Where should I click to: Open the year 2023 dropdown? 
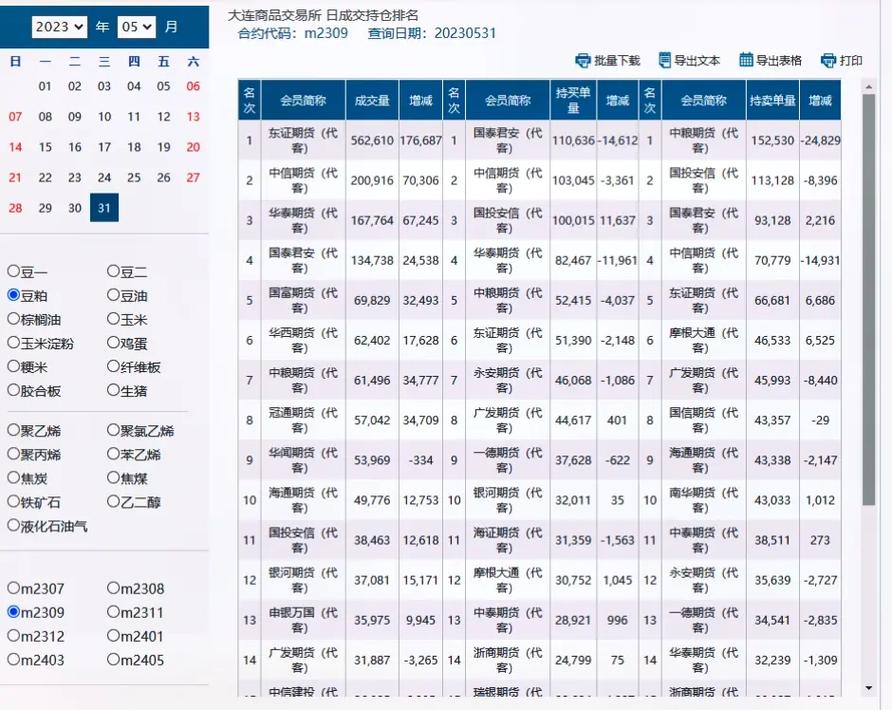(x=59, y=27)
